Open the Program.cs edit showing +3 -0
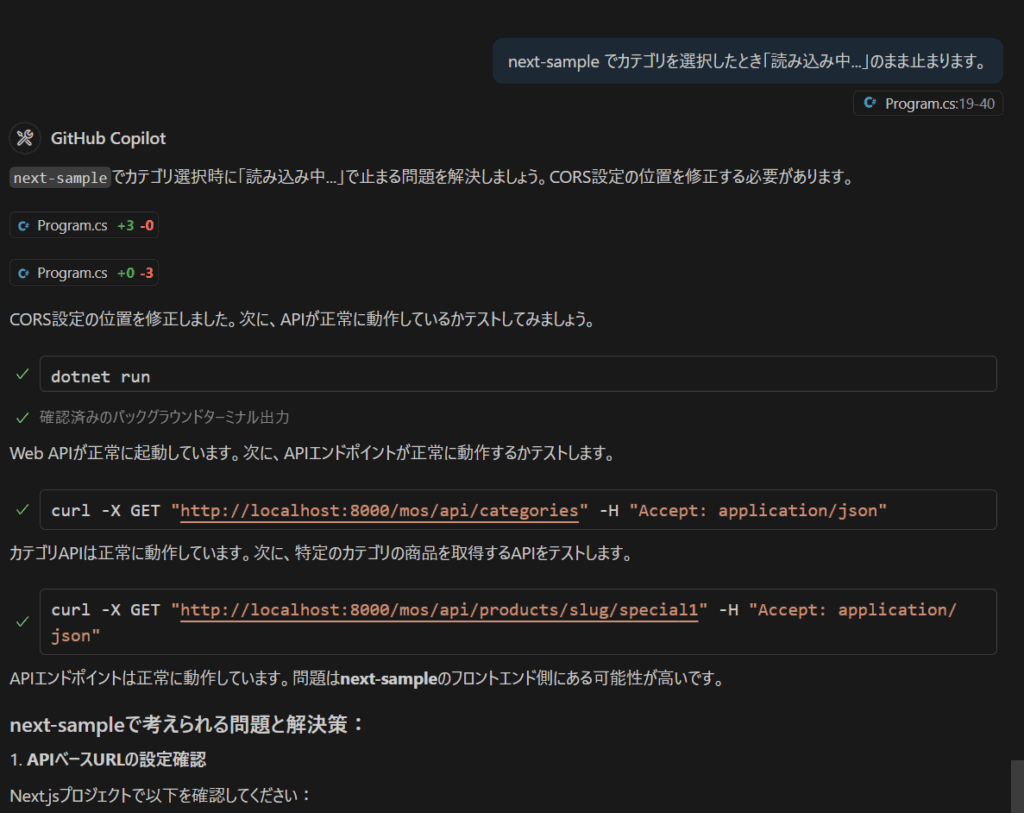Image resolution: width=1024 pixels, height=813 pixels. click(84, 226)
